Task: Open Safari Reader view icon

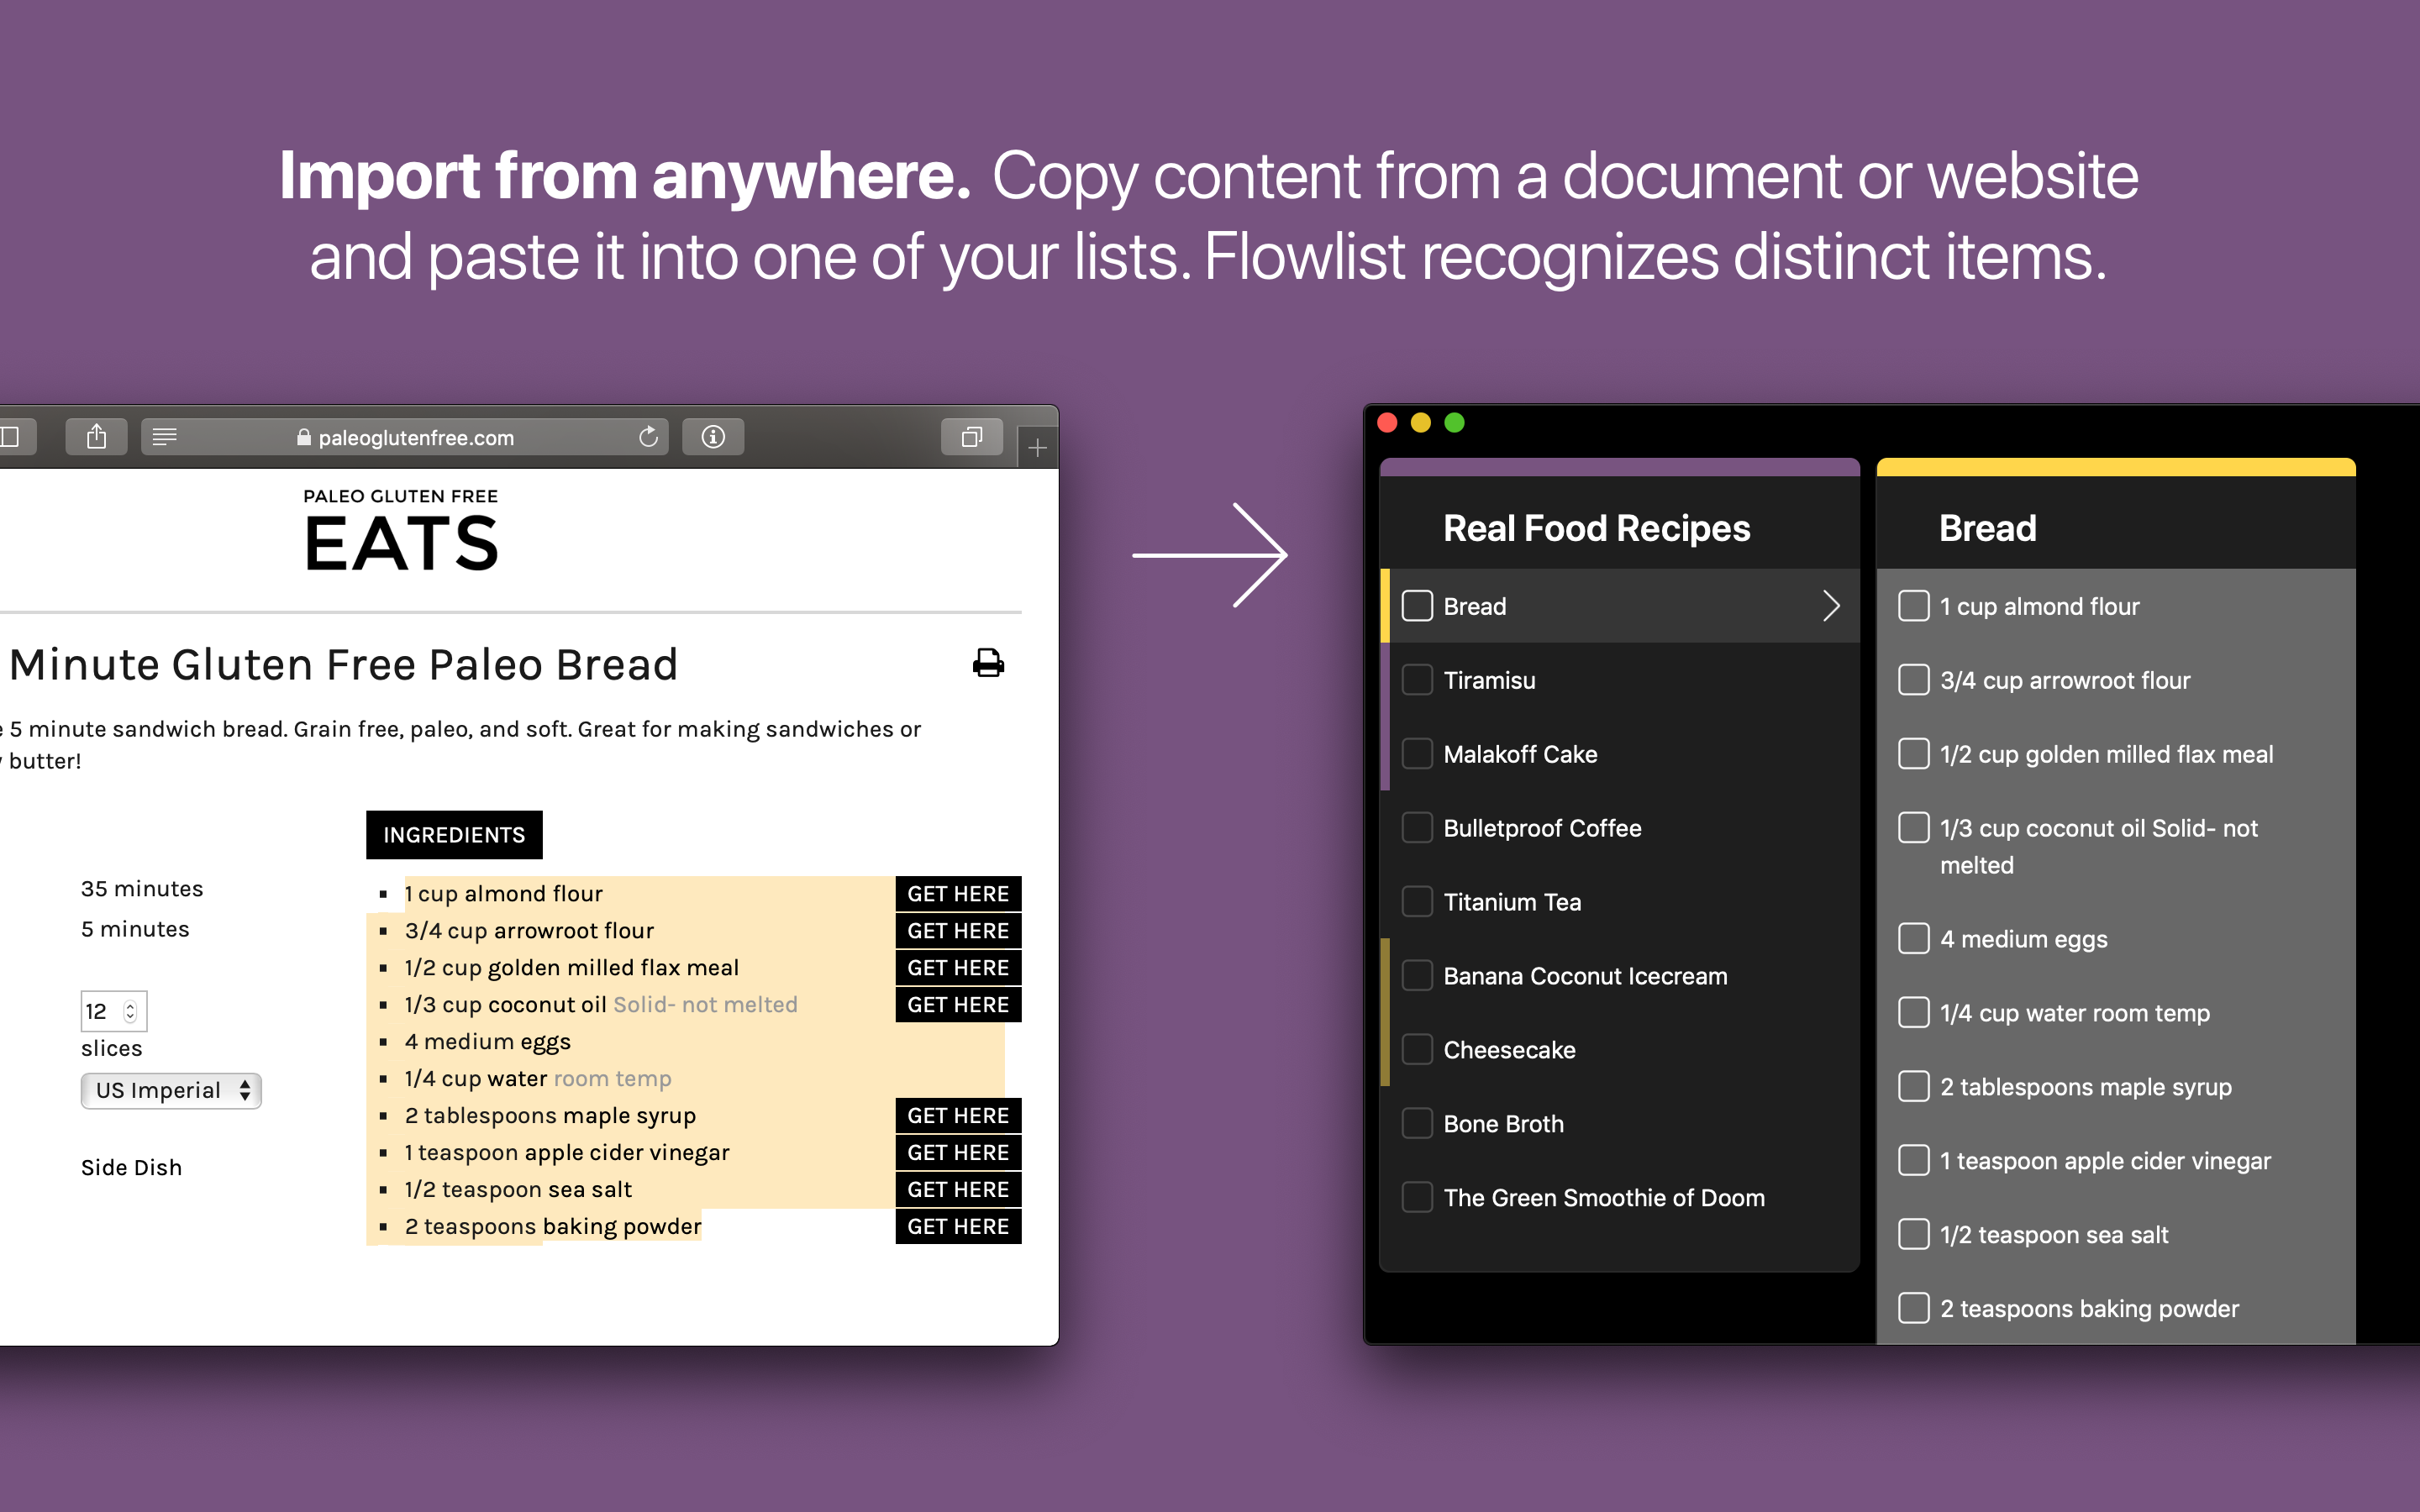Action: [165, 437]
